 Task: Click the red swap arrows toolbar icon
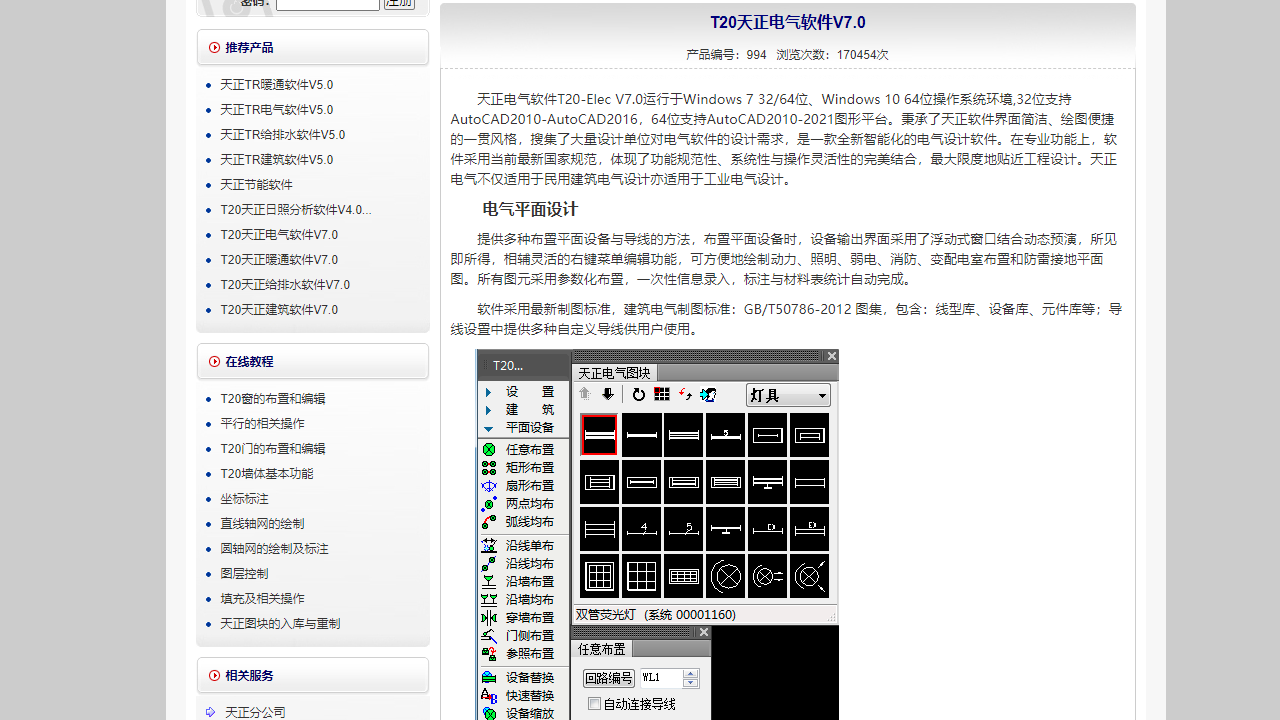tap(685, 395)
